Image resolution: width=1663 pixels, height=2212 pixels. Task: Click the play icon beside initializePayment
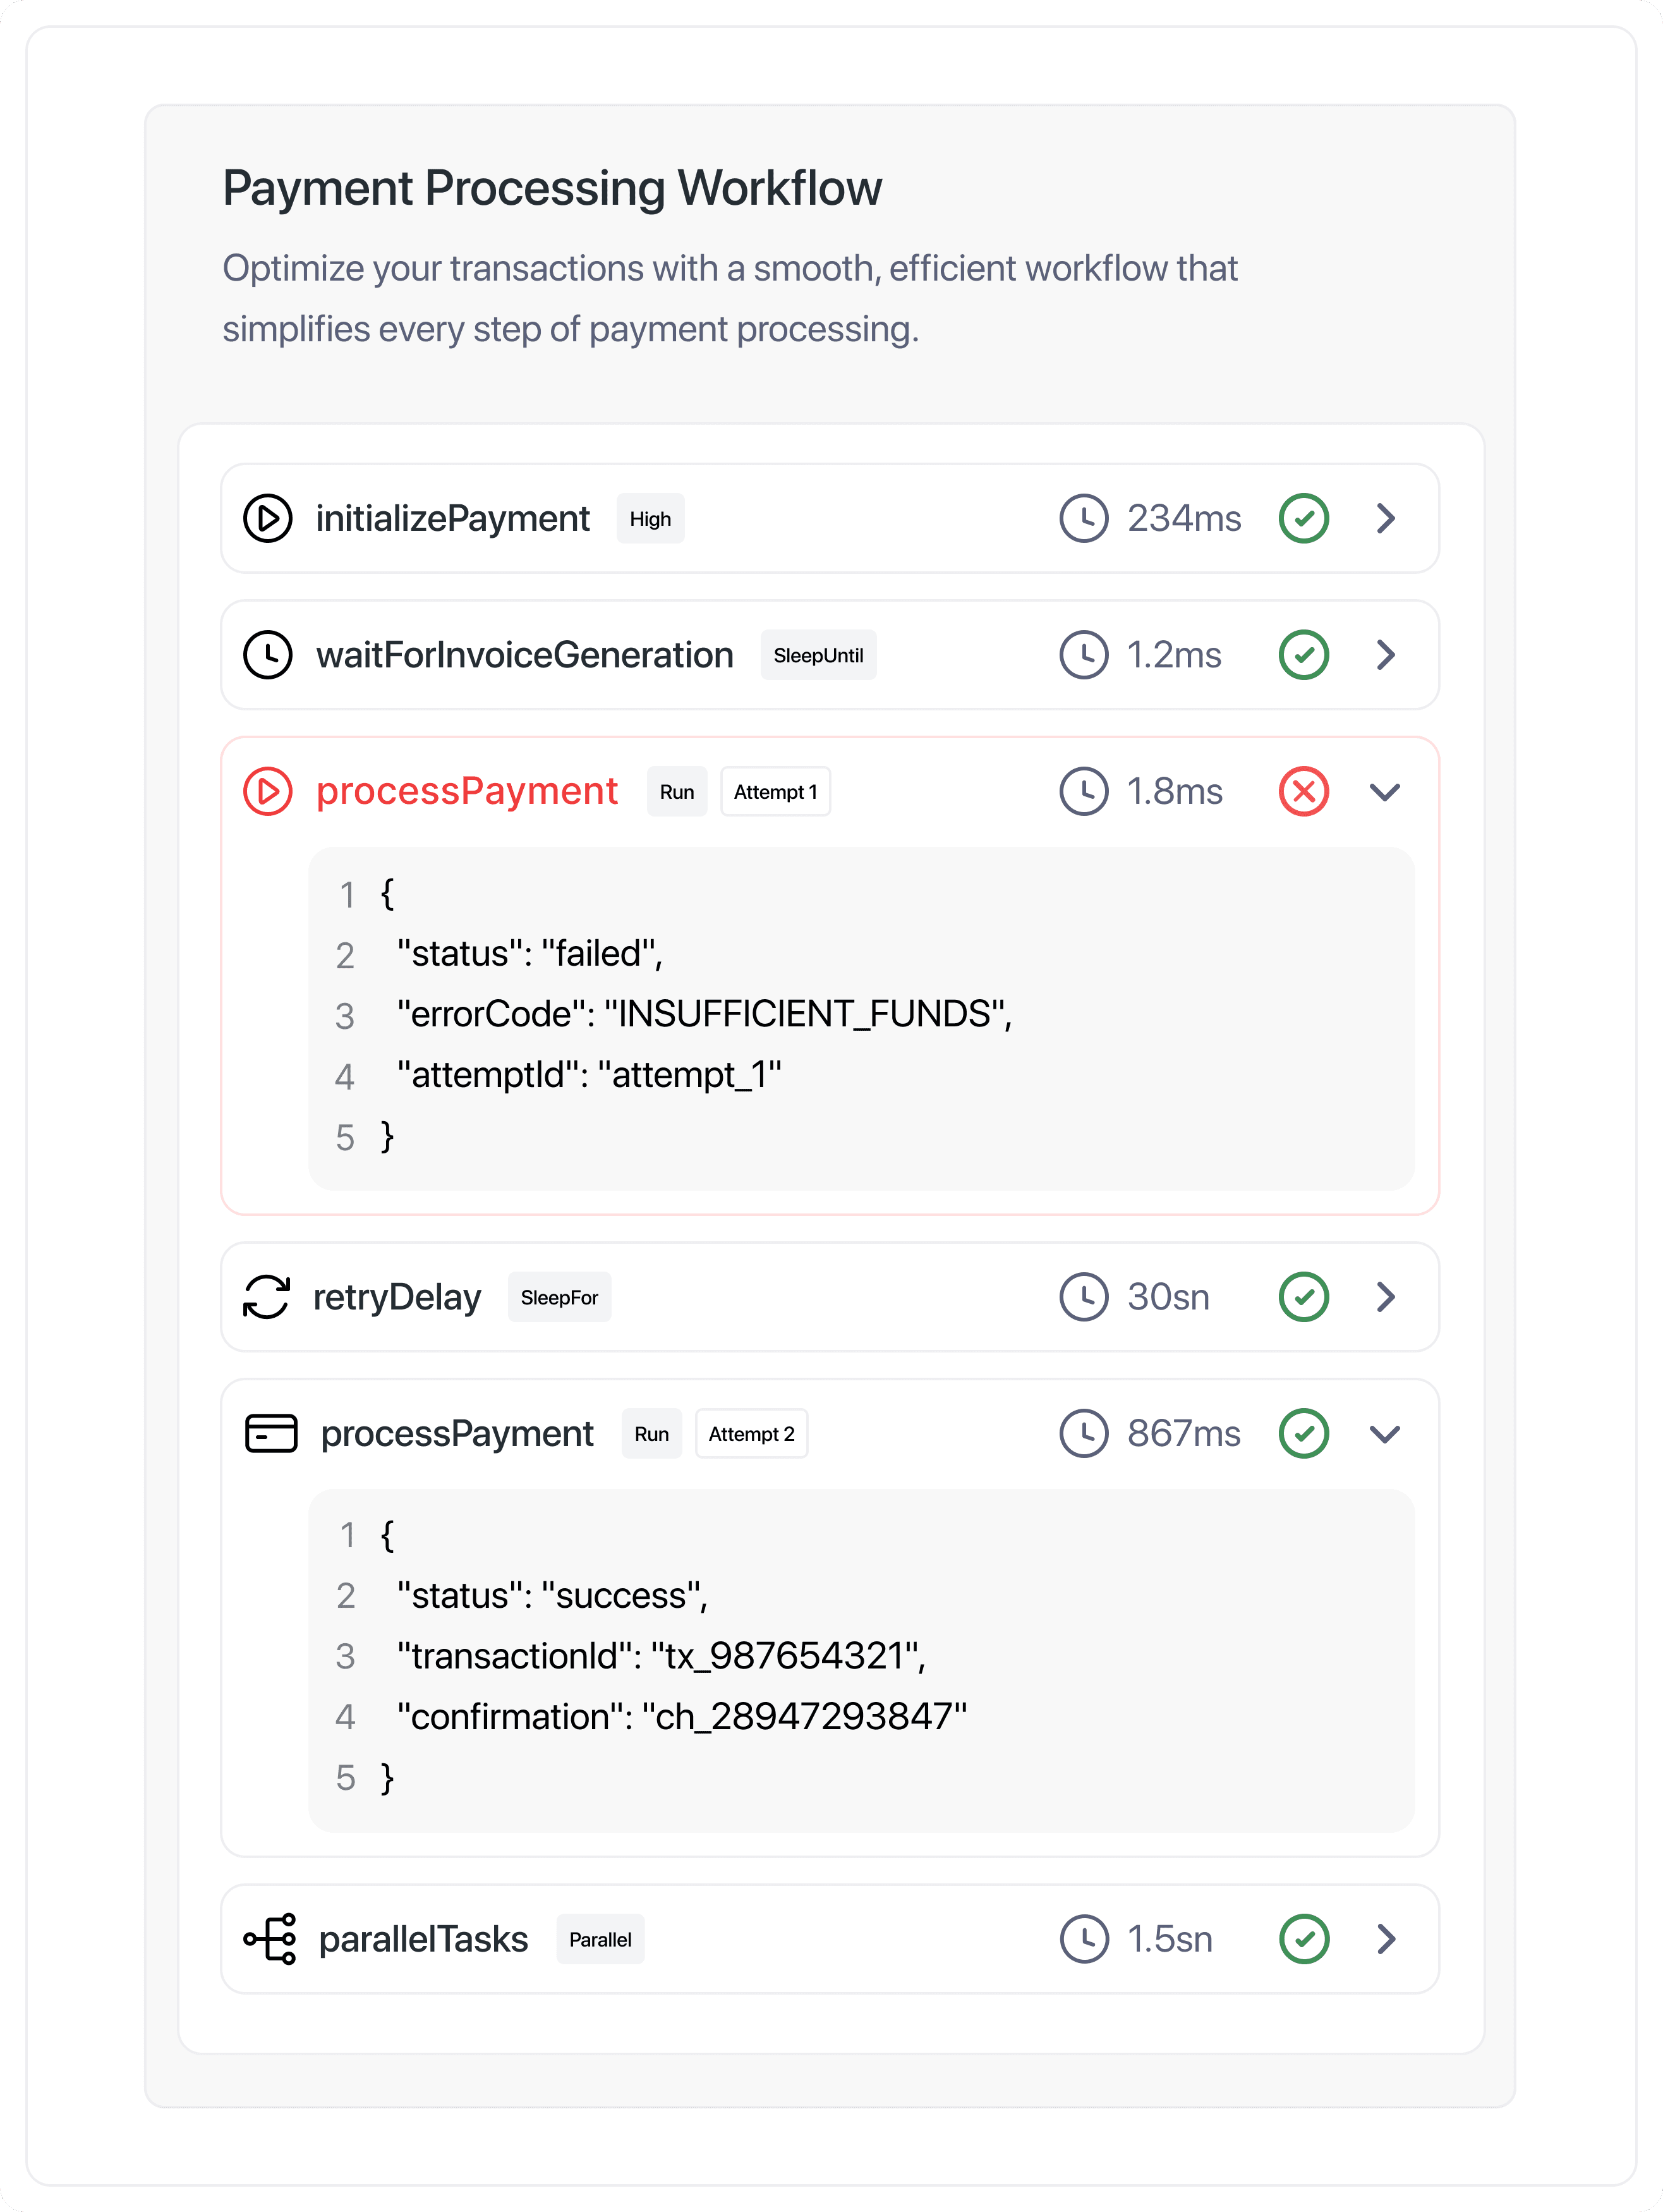(x=268, y=518)
